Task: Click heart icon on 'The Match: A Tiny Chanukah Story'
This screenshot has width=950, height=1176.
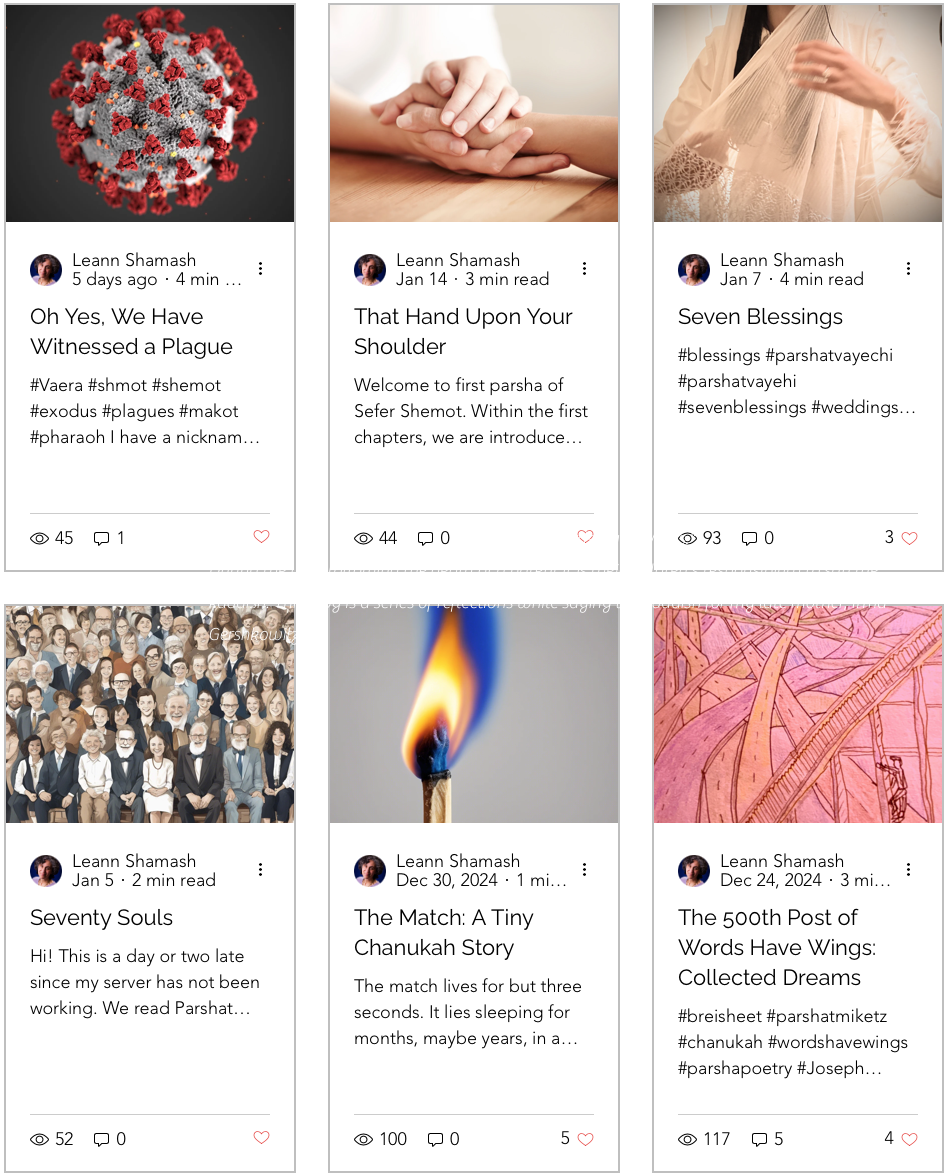Action: coord(585,1138)
